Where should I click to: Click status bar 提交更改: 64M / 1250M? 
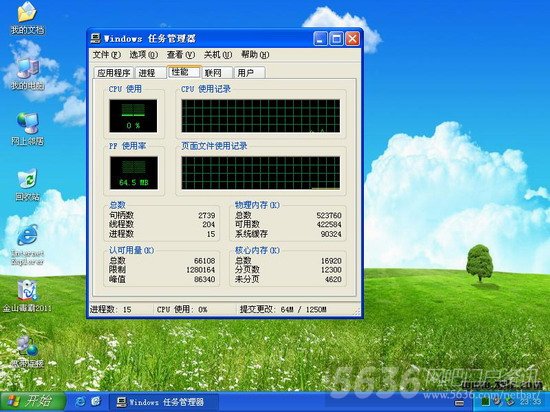(x=283, y=309)
